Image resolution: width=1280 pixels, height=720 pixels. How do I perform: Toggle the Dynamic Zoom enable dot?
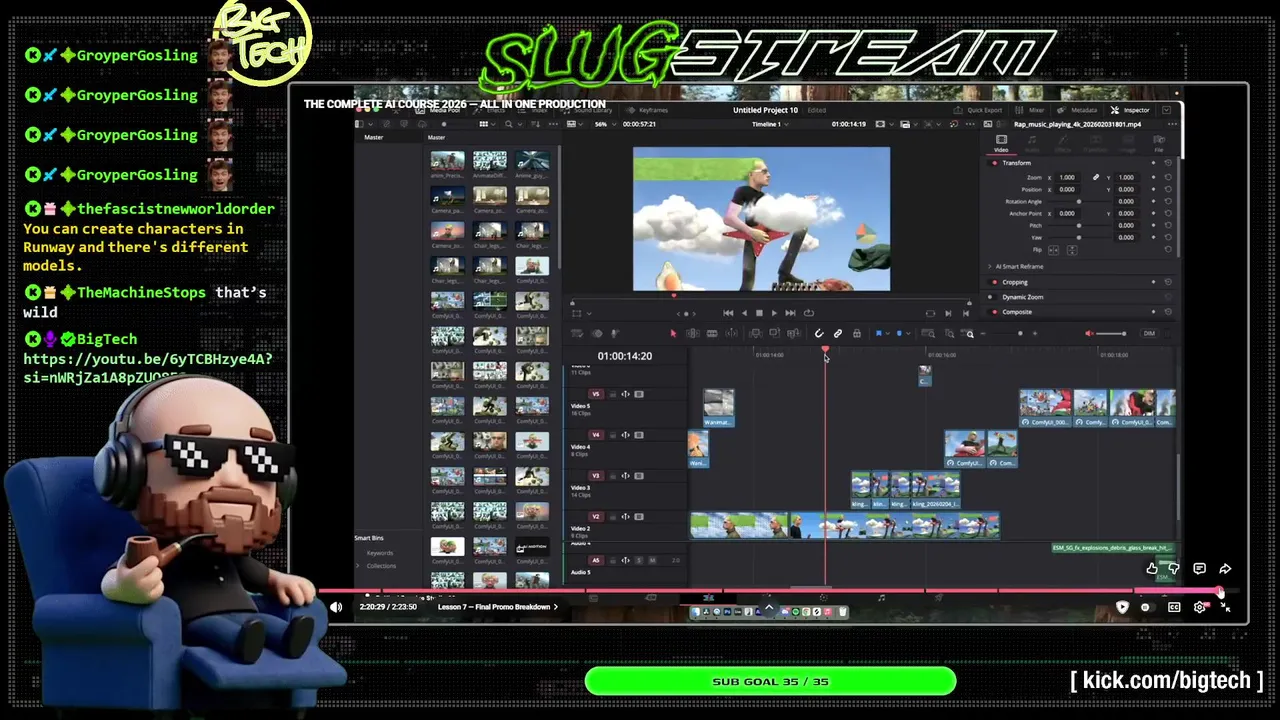991,297
